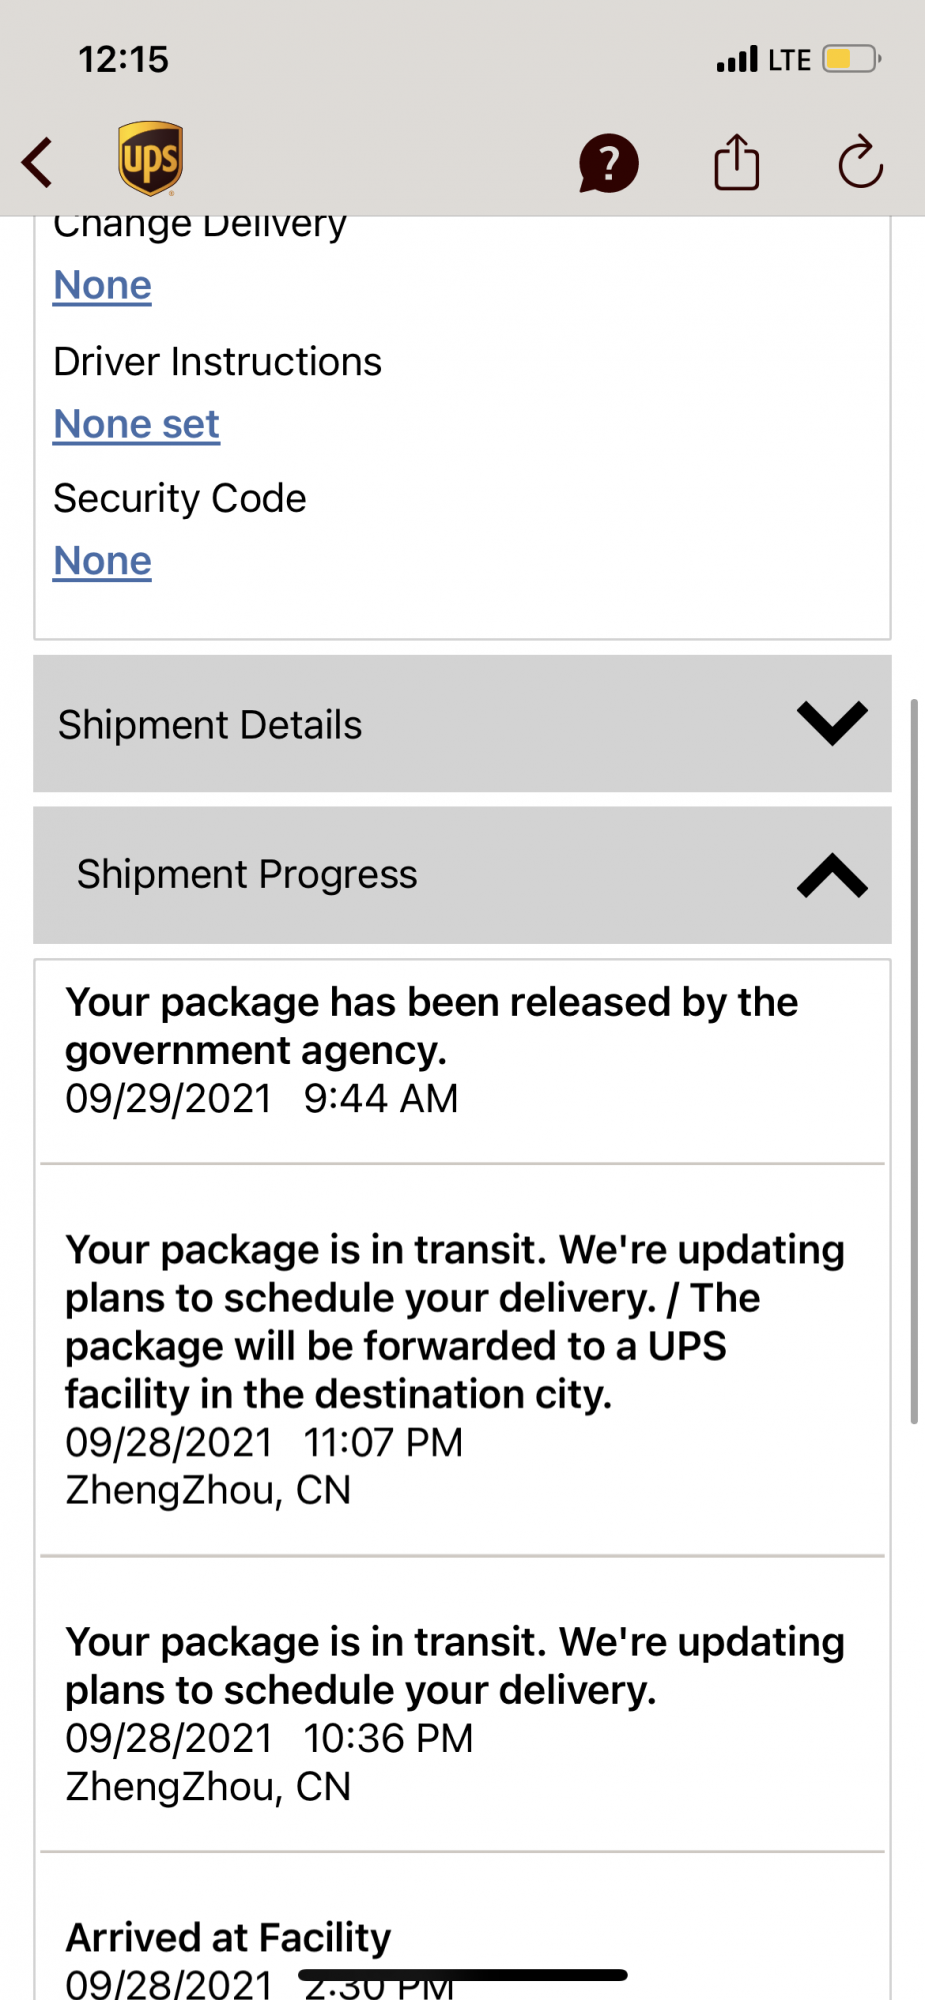Open the None link under Change Delivery

point(102,286)
